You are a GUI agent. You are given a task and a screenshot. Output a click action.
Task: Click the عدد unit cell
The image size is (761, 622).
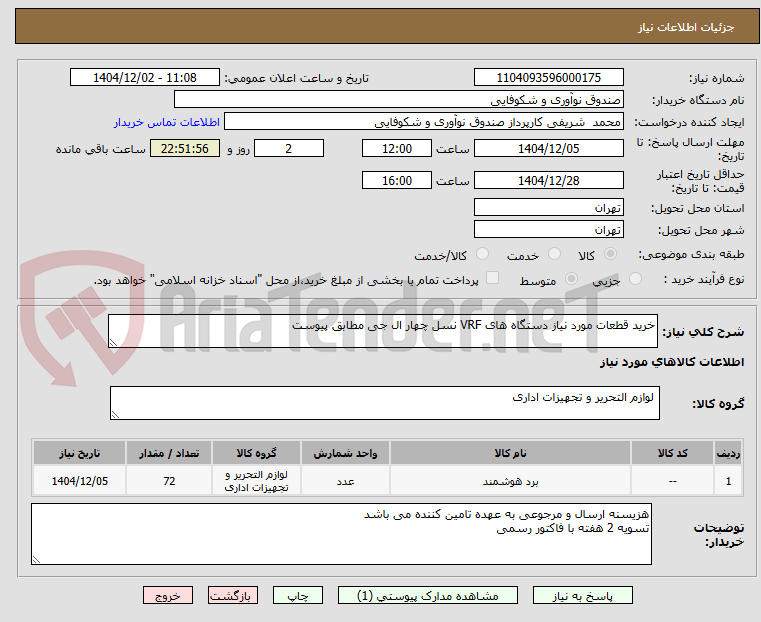click(346, 481)
